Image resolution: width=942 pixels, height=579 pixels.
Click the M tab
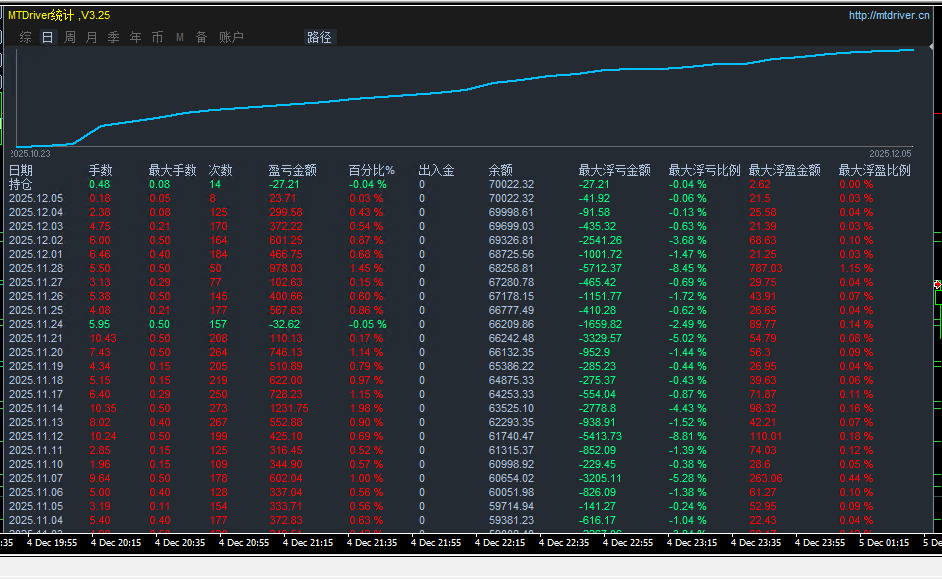tap(180, 37)
